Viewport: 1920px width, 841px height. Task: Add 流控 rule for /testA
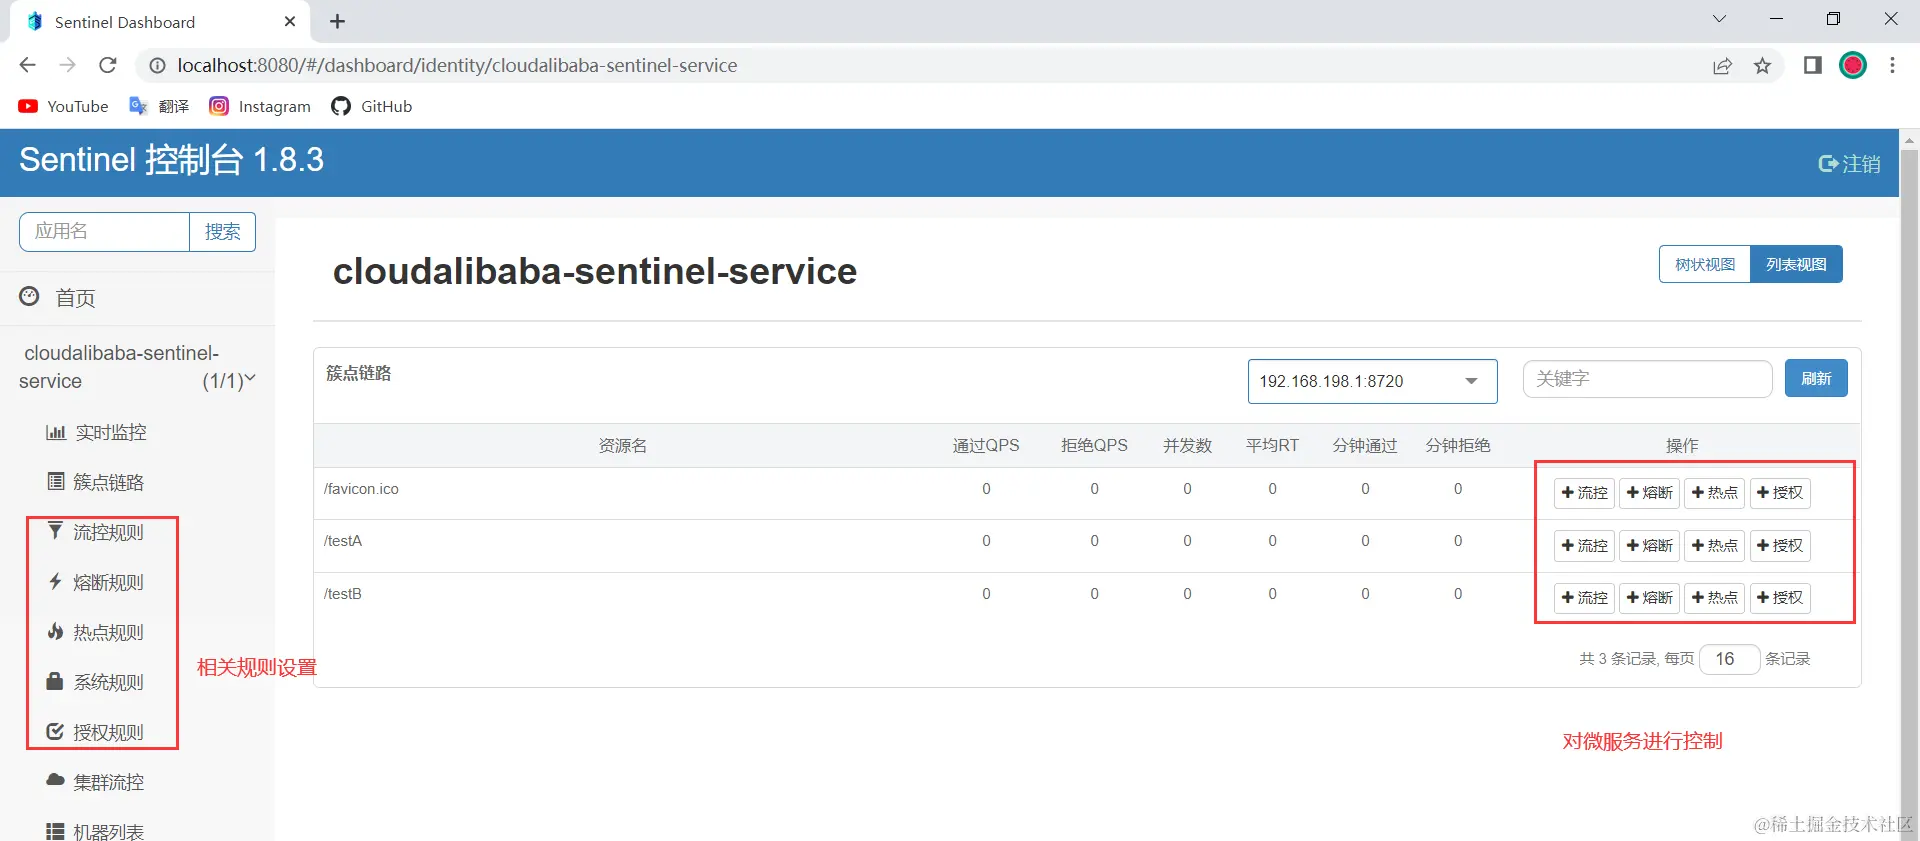point(1584,546)
